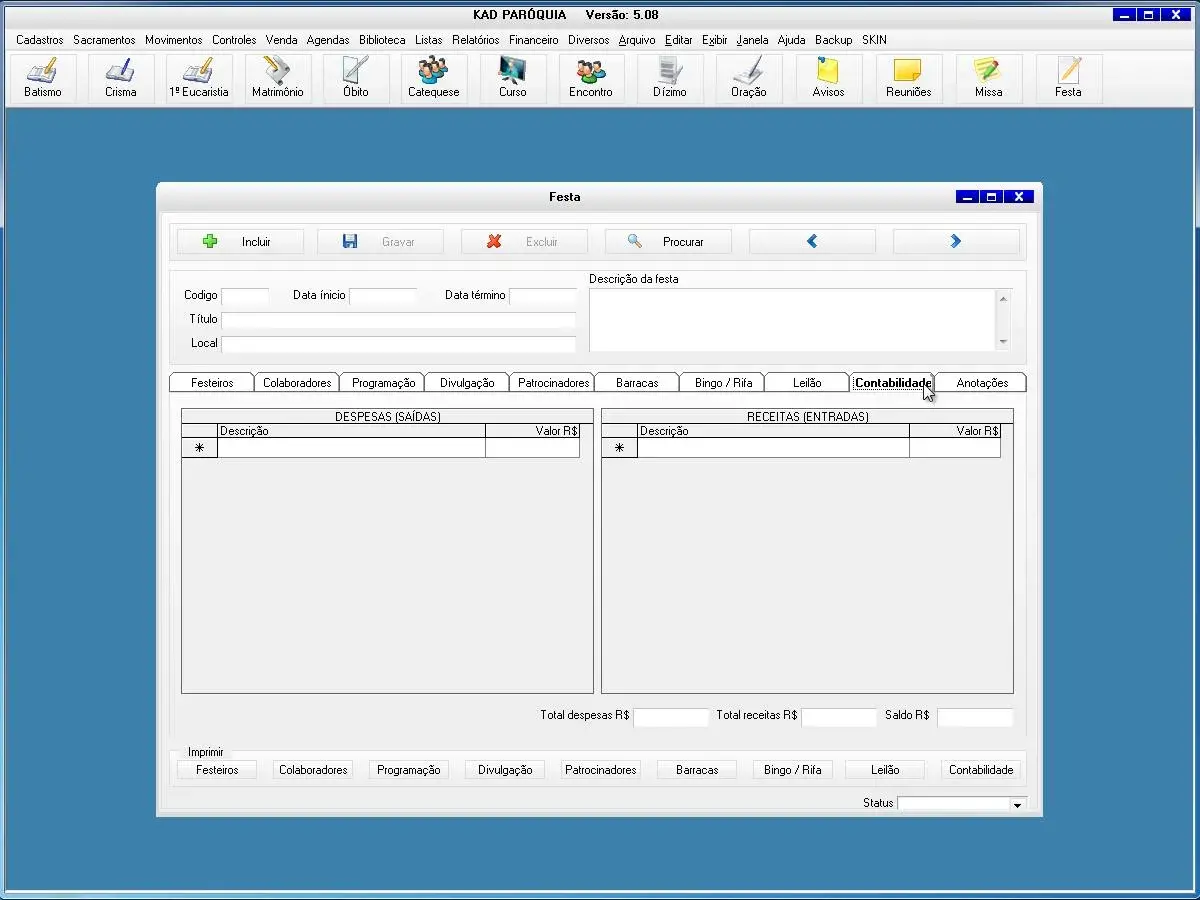Open the Financeiro menu
Screen dimensions: 1200x900
point(534,40)
